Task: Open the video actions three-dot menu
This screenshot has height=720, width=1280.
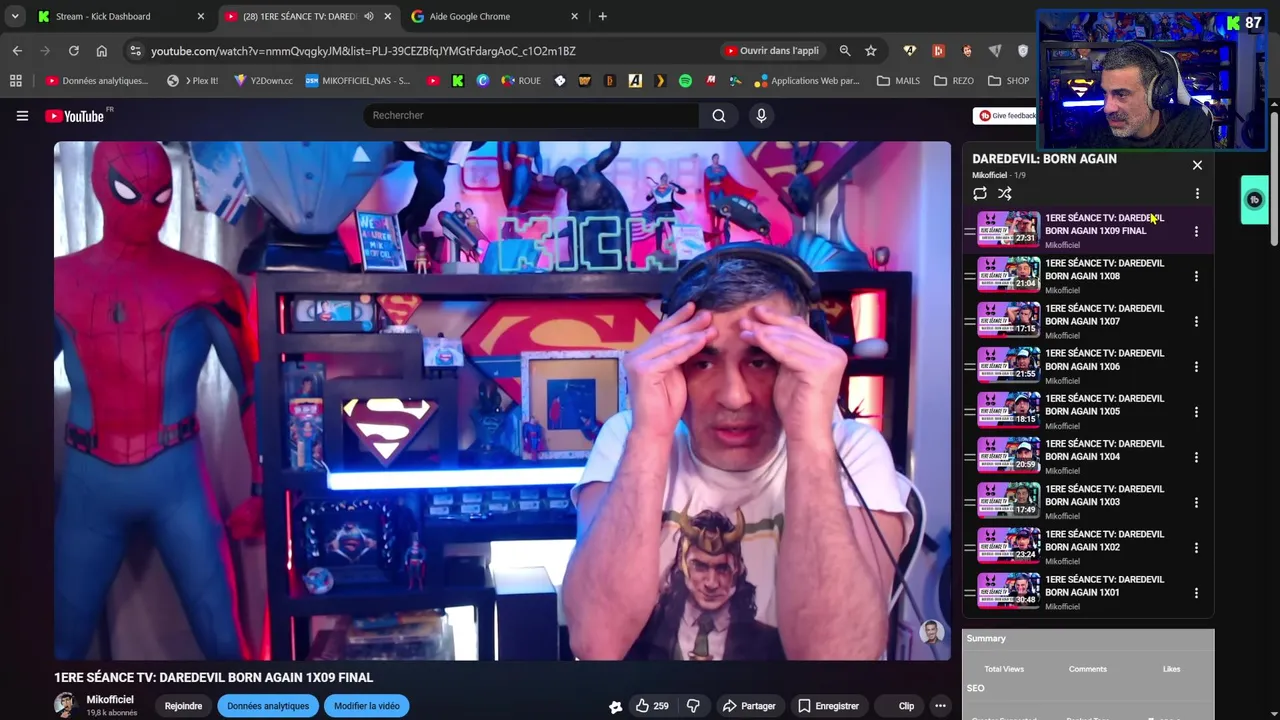Action: coord(940,706)
